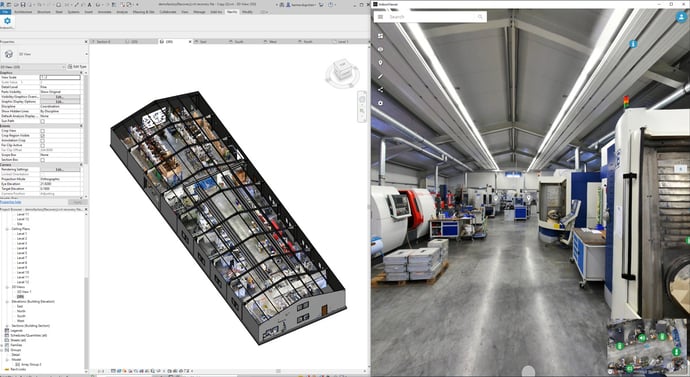This screenshot has height=377, width=690.
Task: Open the blue info marker near ceiling
Action: point(633,44)
